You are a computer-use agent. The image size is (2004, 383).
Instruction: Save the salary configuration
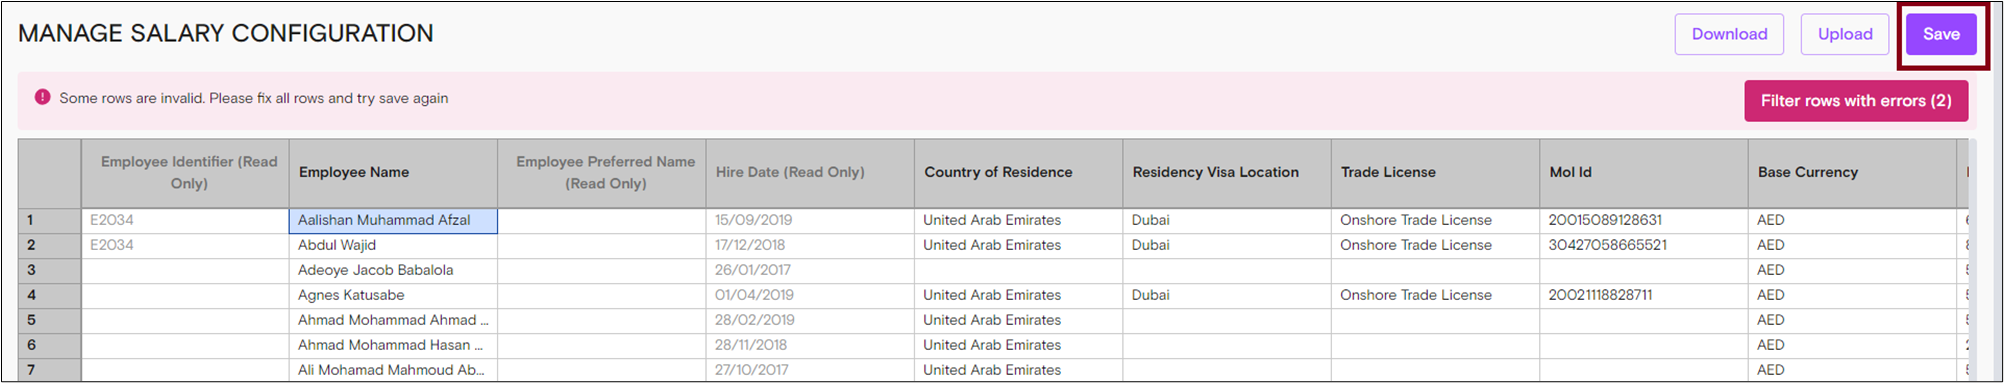coord(1940,34)
